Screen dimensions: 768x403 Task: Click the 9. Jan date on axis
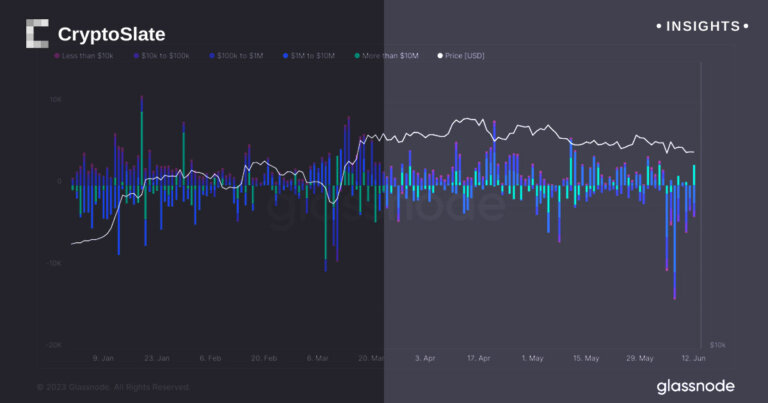point(102,357)
